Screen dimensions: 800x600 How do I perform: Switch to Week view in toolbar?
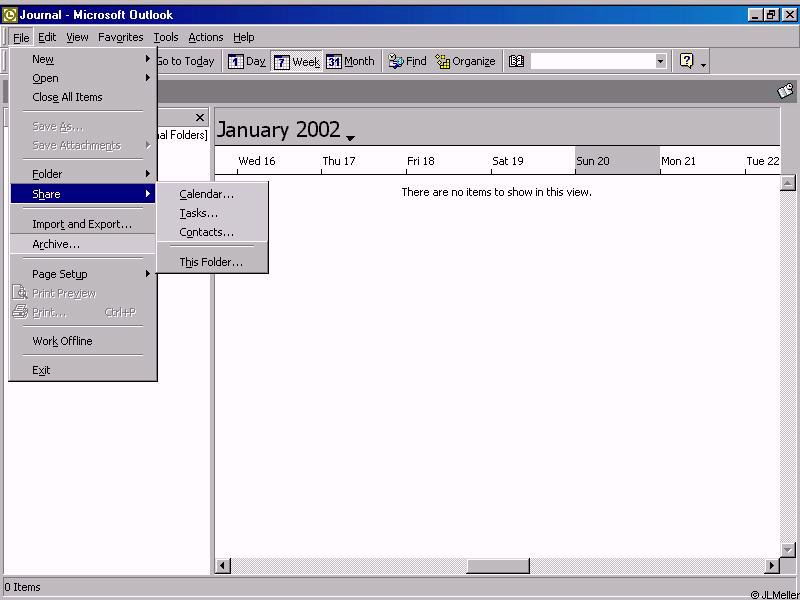(296, 62)
